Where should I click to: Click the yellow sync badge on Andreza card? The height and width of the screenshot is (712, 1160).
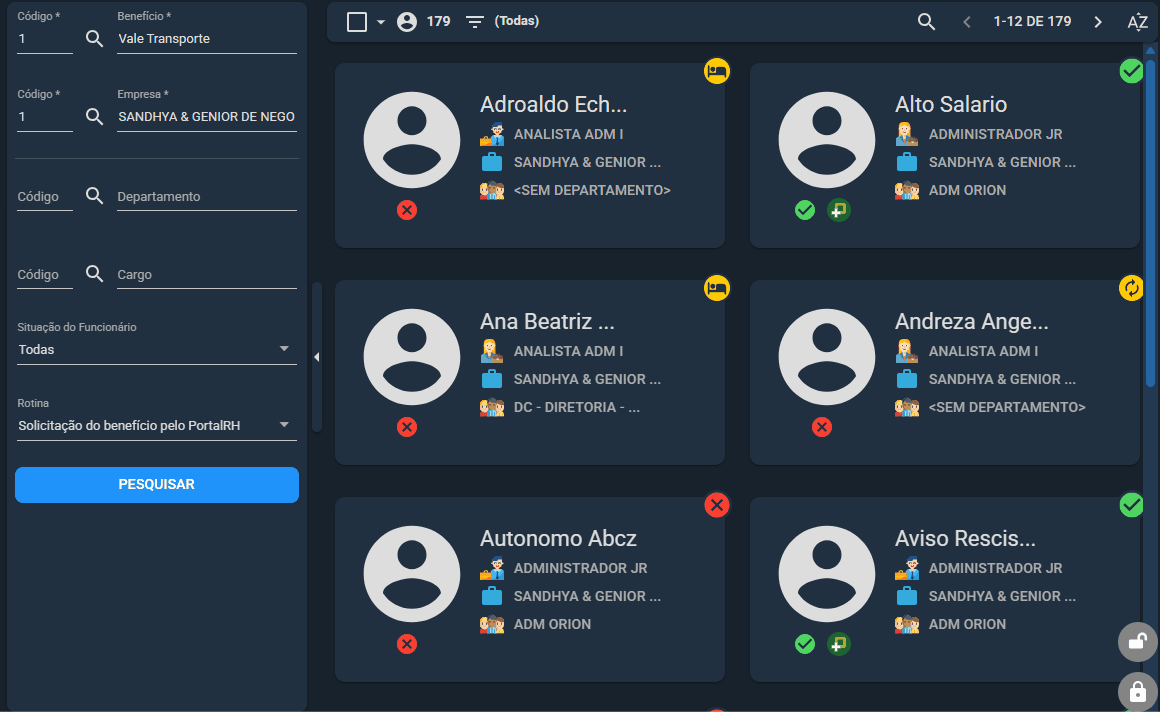click(1131, 288)
